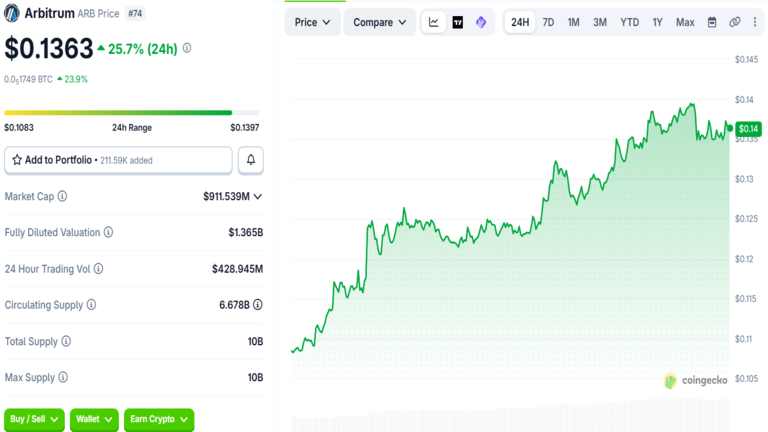Image resolution: width=768 pixels, height=432 pixels.
Task: Click the Max Supply 10B value
Action: pos(255,378)
